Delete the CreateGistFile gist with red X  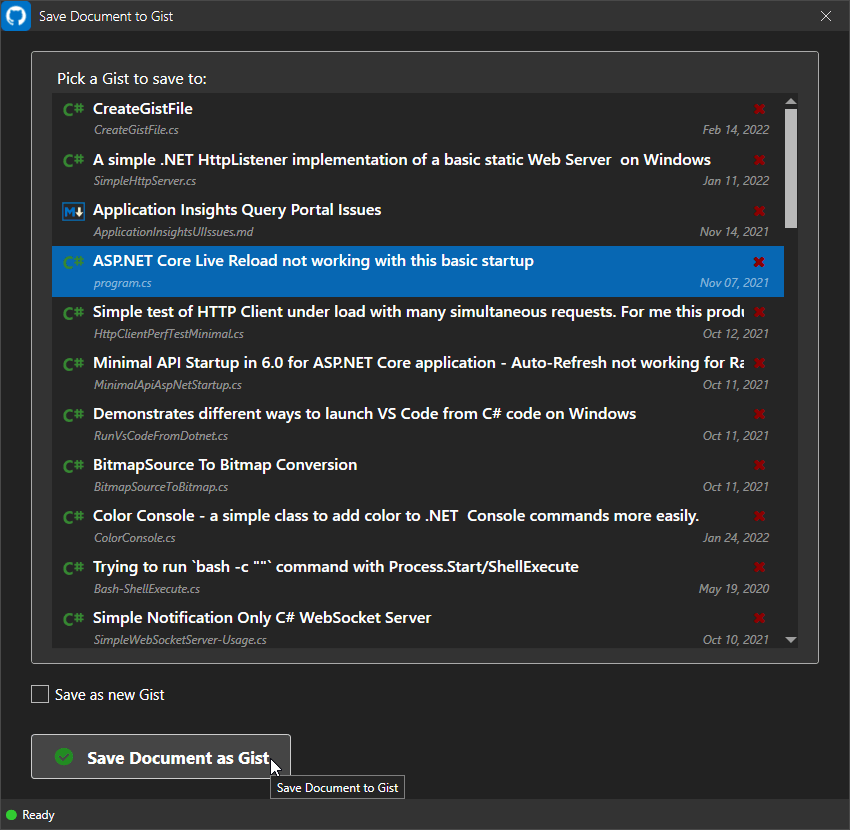coord(759,109)
